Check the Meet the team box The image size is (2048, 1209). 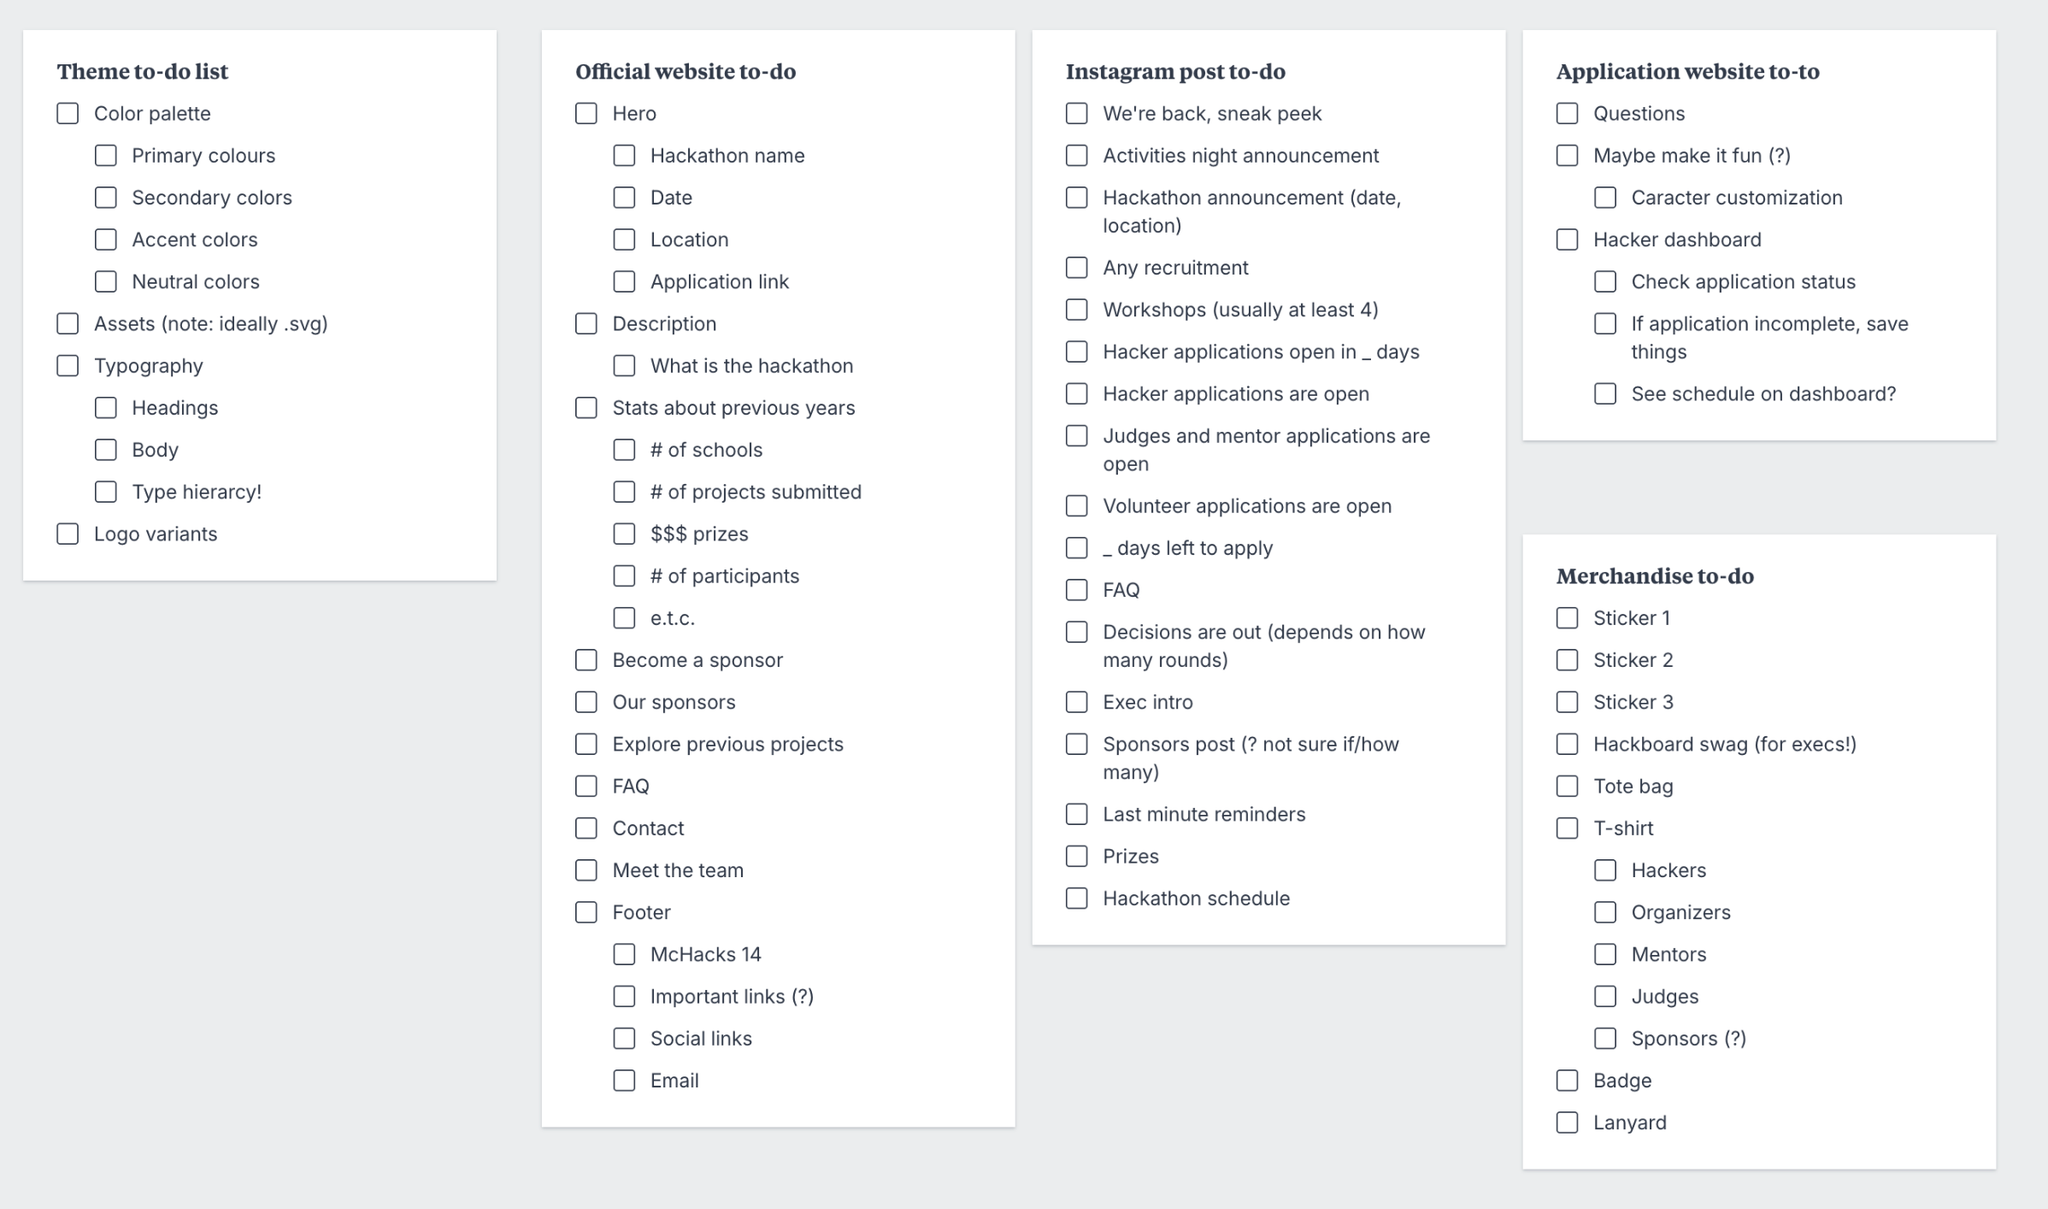pyautogui.click(x=586, y=870)
